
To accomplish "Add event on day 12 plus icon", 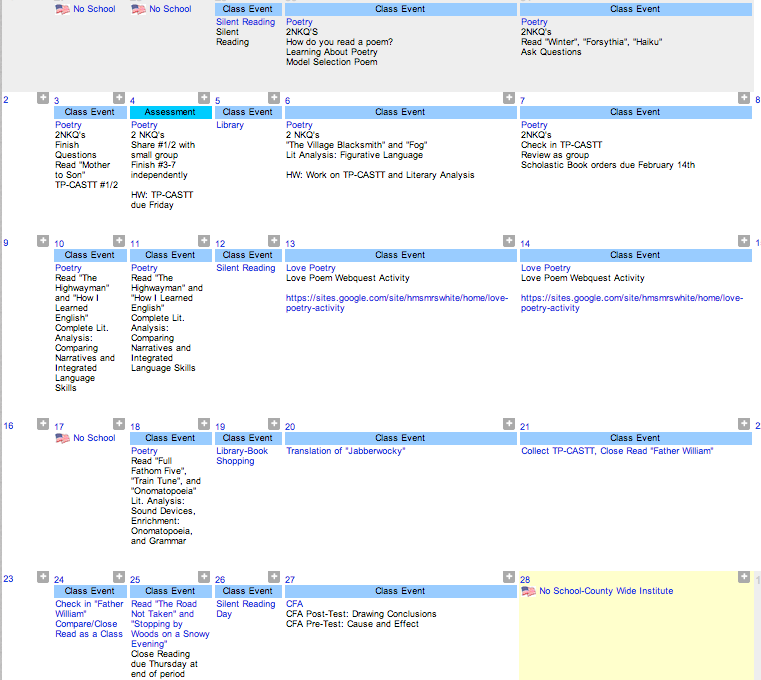I will click(x=274, y=241).
